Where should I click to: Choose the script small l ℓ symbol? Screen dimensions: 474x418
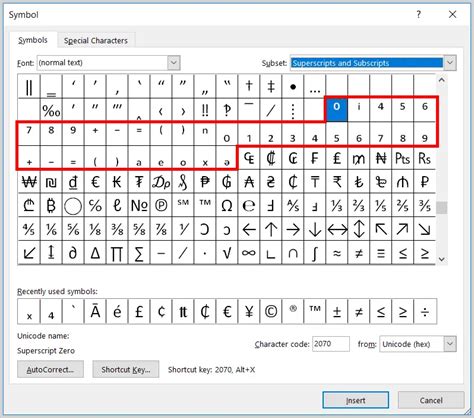117,205
